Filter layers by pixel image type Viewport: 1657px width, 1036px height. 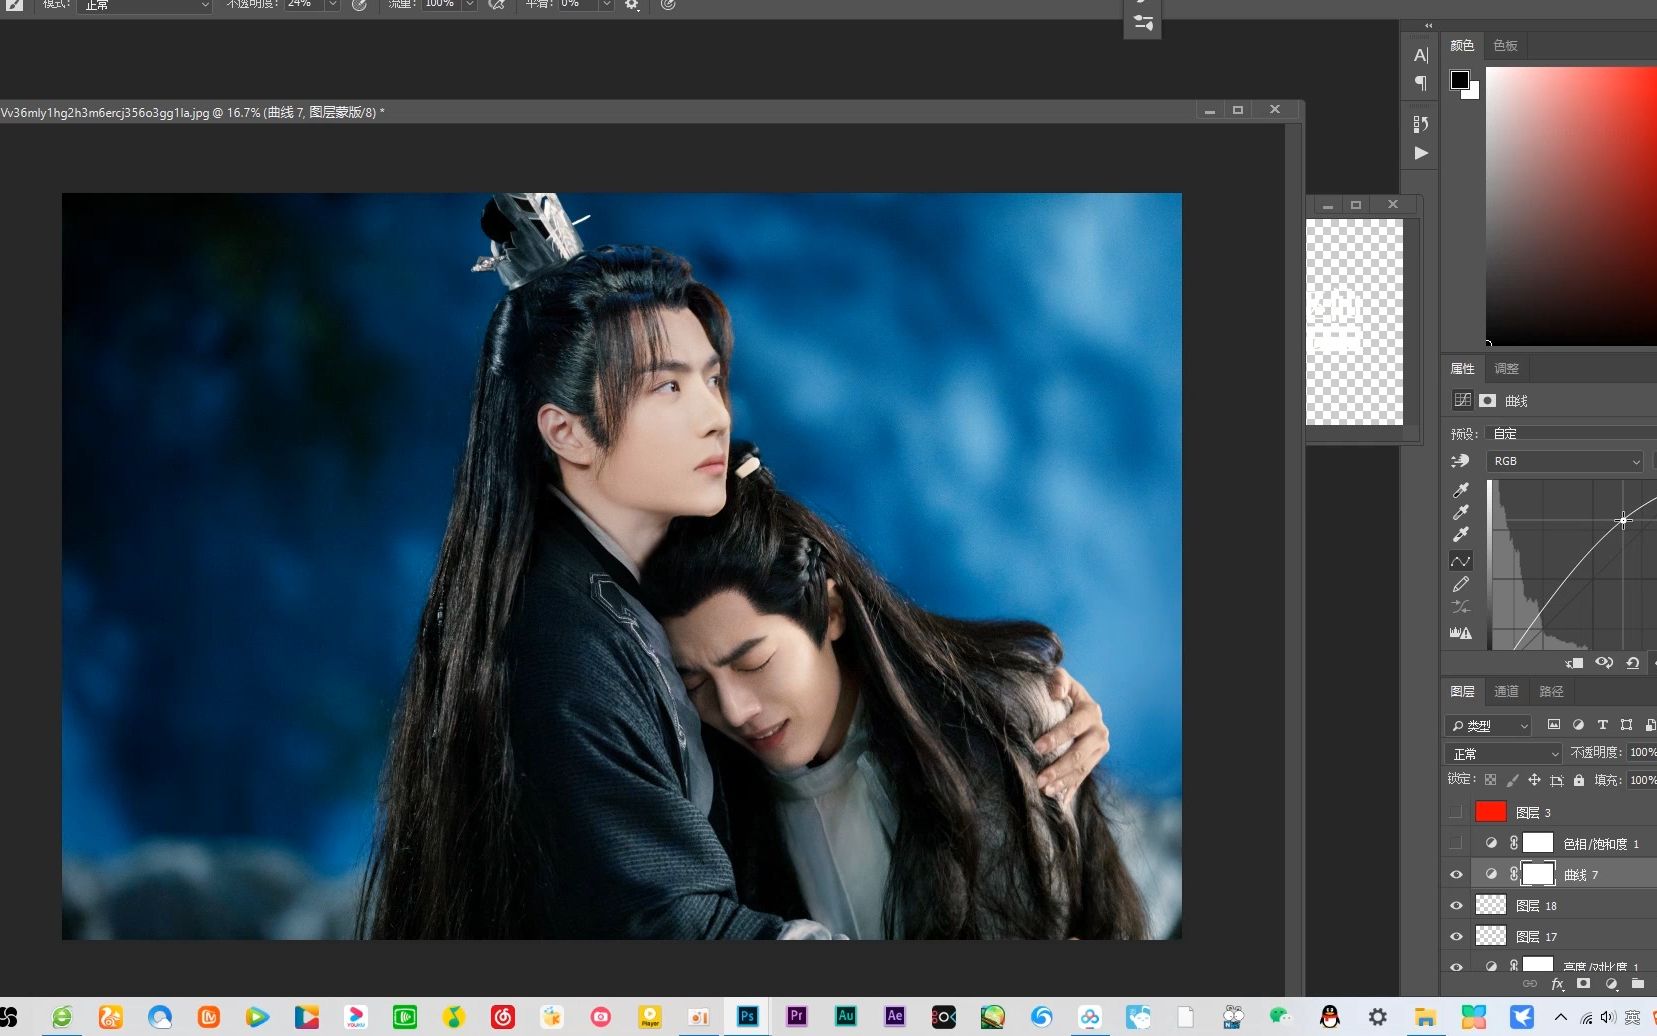click(1554, 725)
